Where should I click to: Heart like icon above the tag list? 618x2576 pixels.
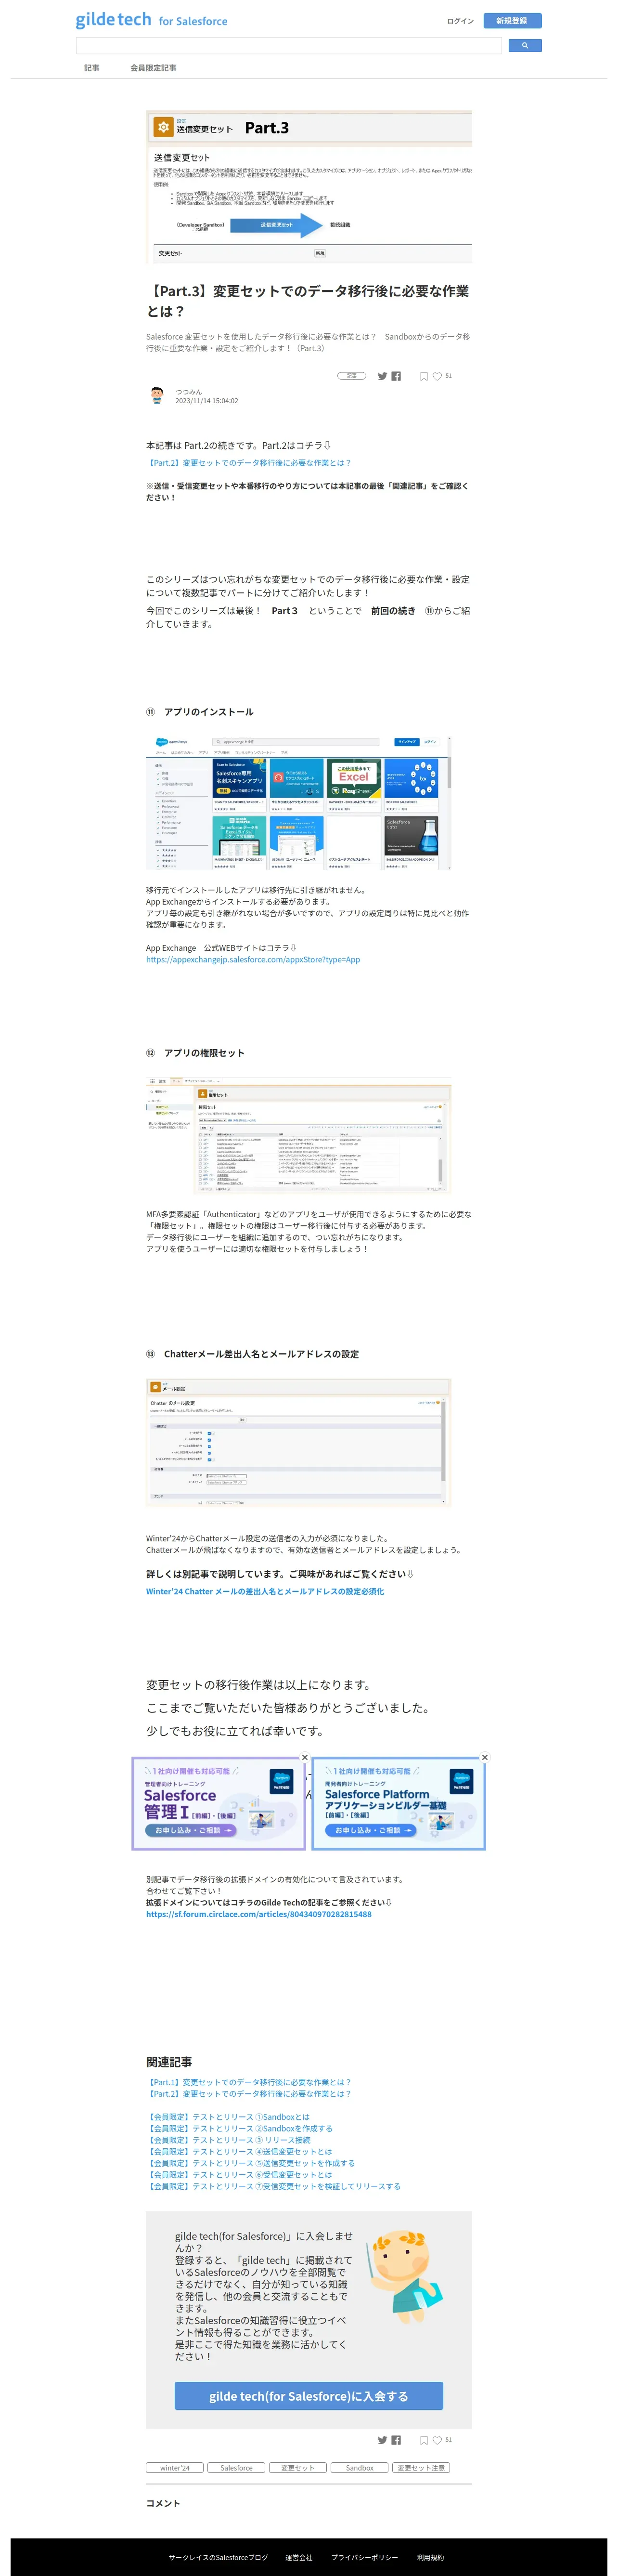437,2440
